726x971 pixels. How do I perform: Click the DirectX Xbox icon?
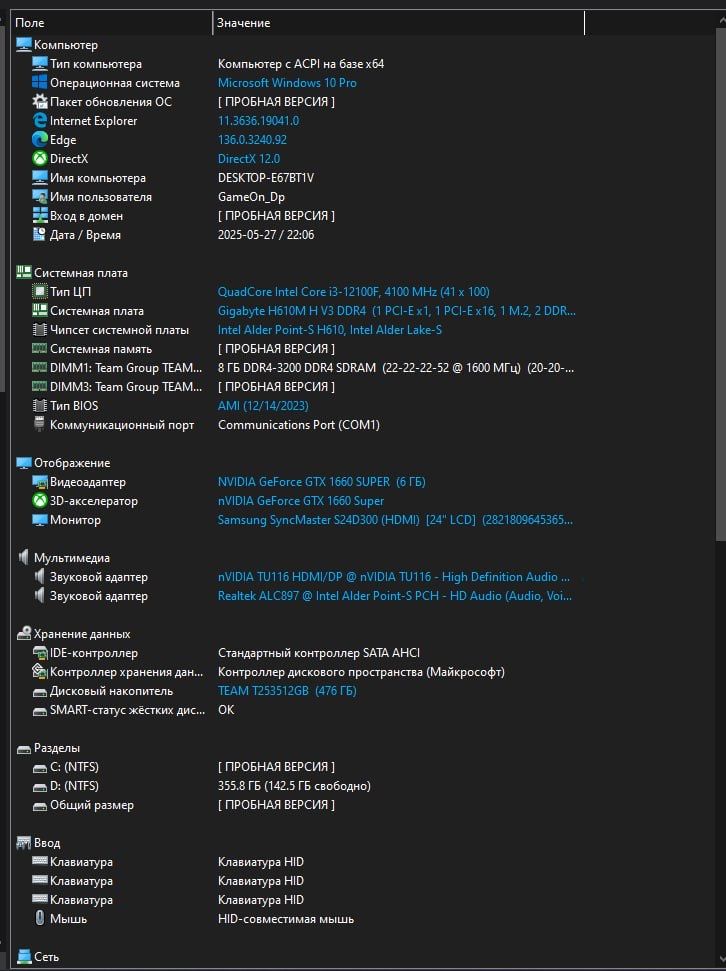coord(40,159)
